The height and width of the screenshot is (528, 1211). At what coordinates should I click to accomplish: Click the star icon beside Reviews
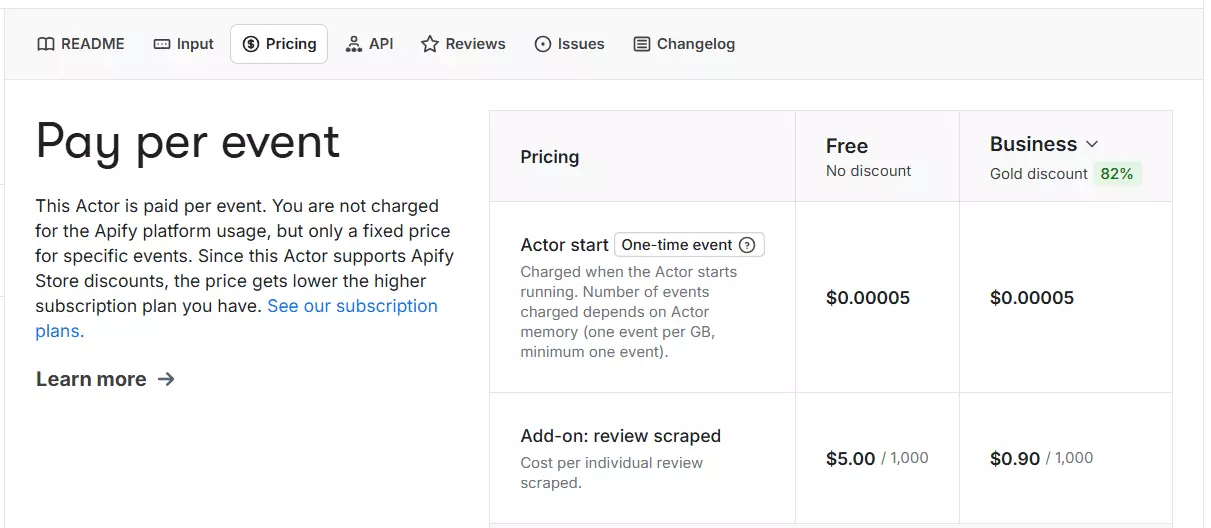tap(430, 44)
